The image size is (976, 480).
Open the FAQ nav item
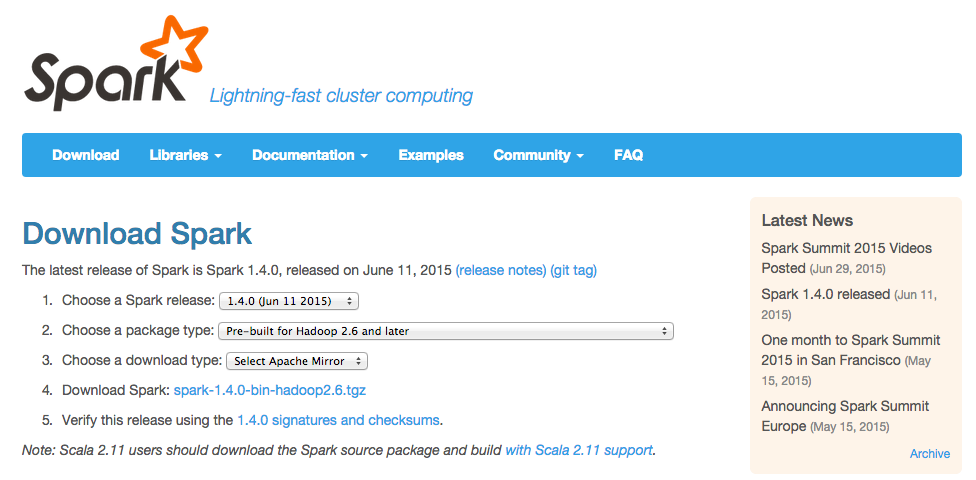point(628,155)
